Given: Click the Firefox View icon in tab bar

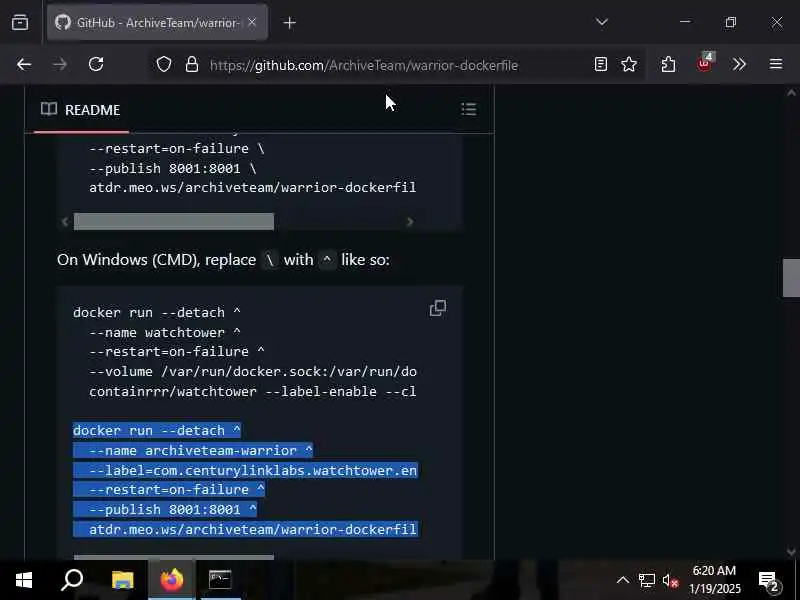Looking at the screenshot, I should pyautogui.click(x=20, y=22).
